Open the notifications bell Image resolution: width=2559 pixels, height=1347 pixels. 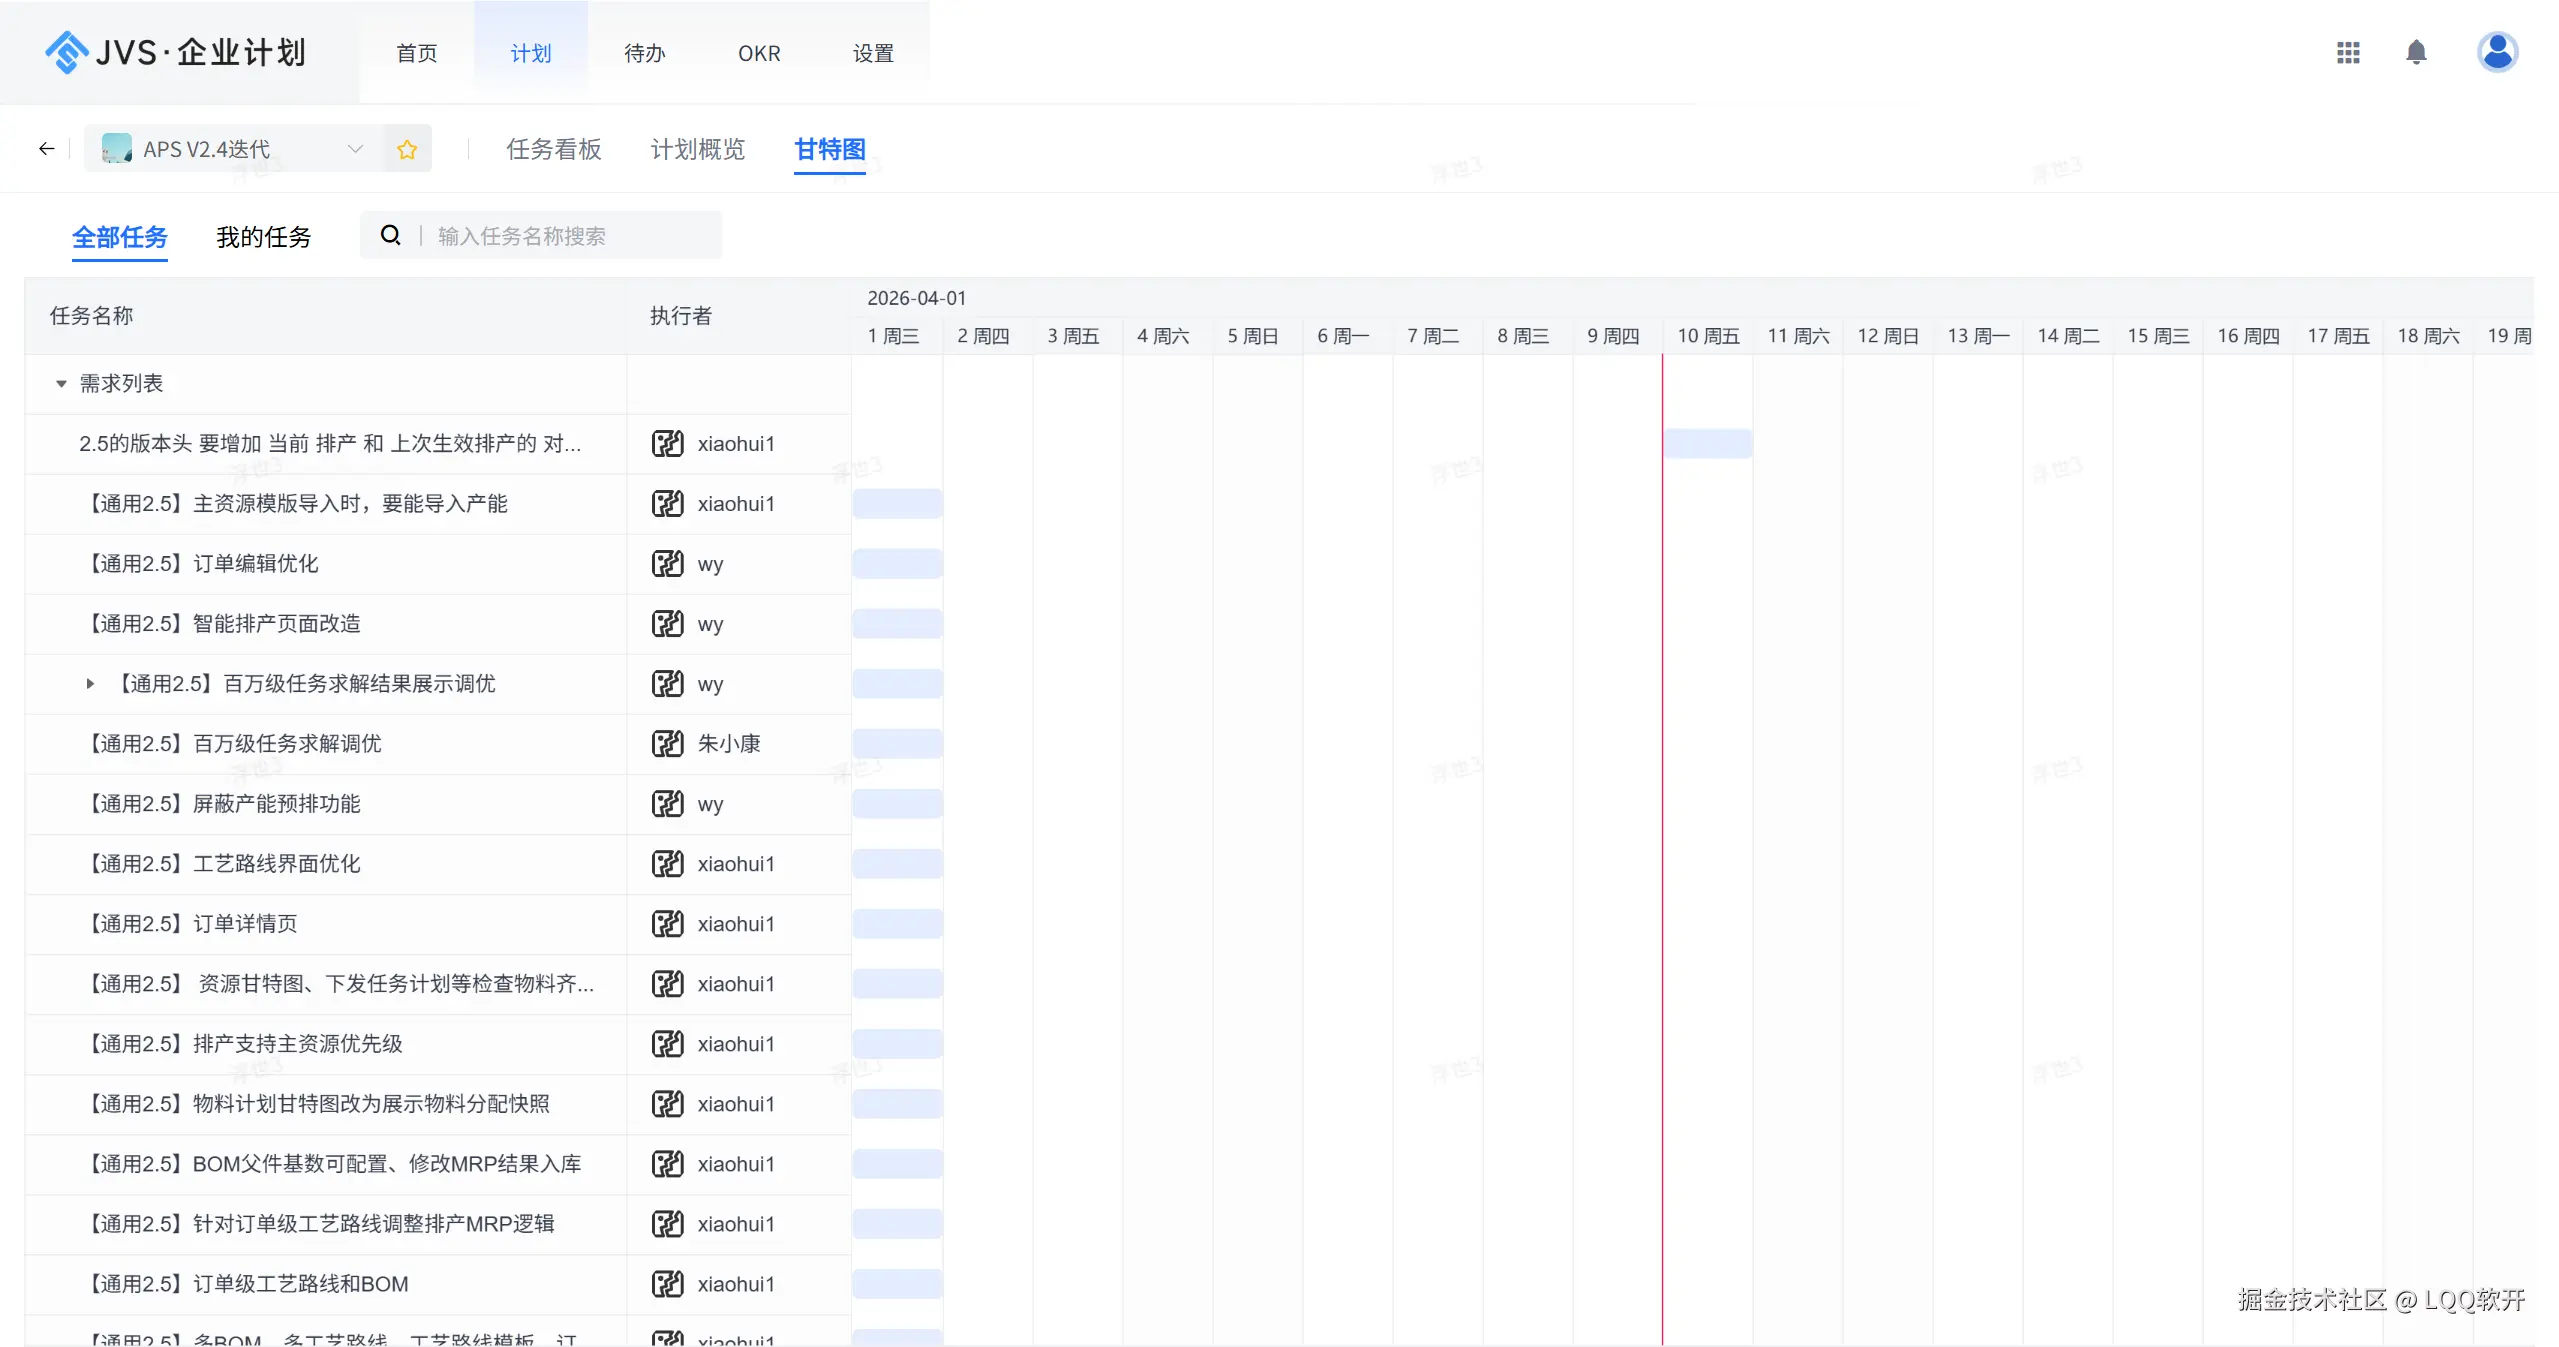pyautogui.click(x=2416, y=53)
